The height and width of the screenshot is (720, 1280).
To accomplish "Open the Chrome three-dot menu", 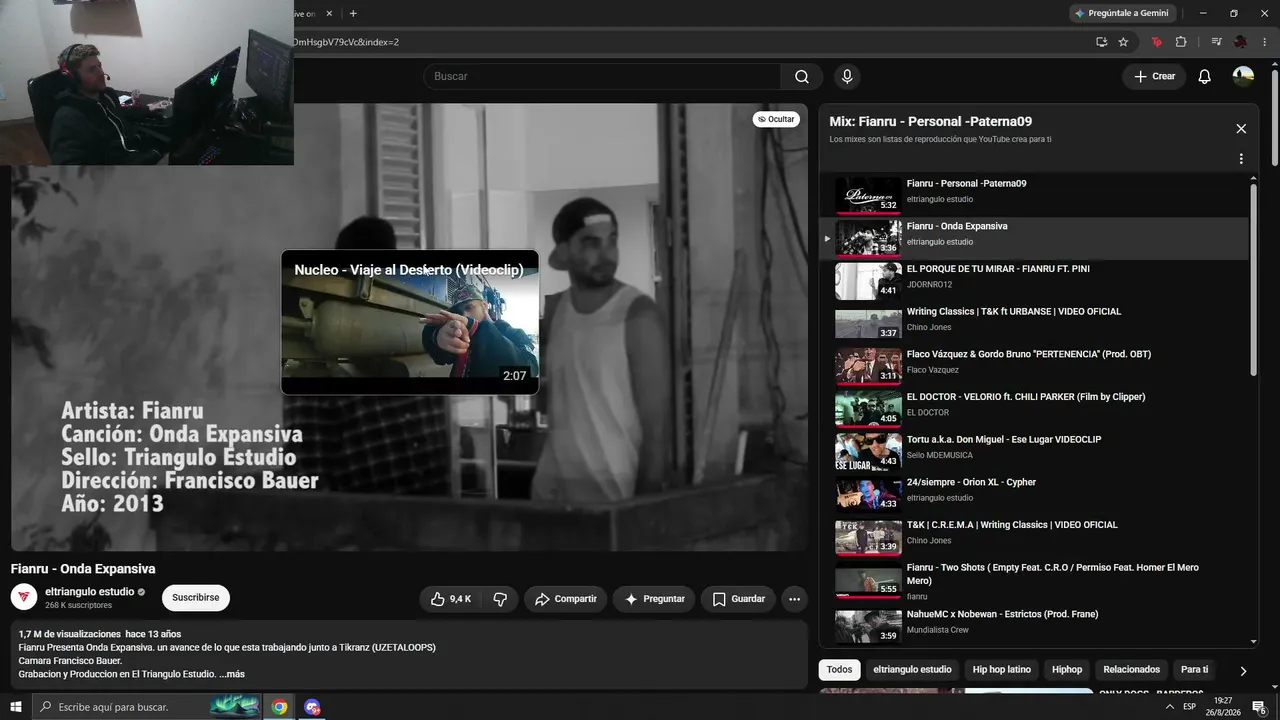I will [x=1264, y=42].
